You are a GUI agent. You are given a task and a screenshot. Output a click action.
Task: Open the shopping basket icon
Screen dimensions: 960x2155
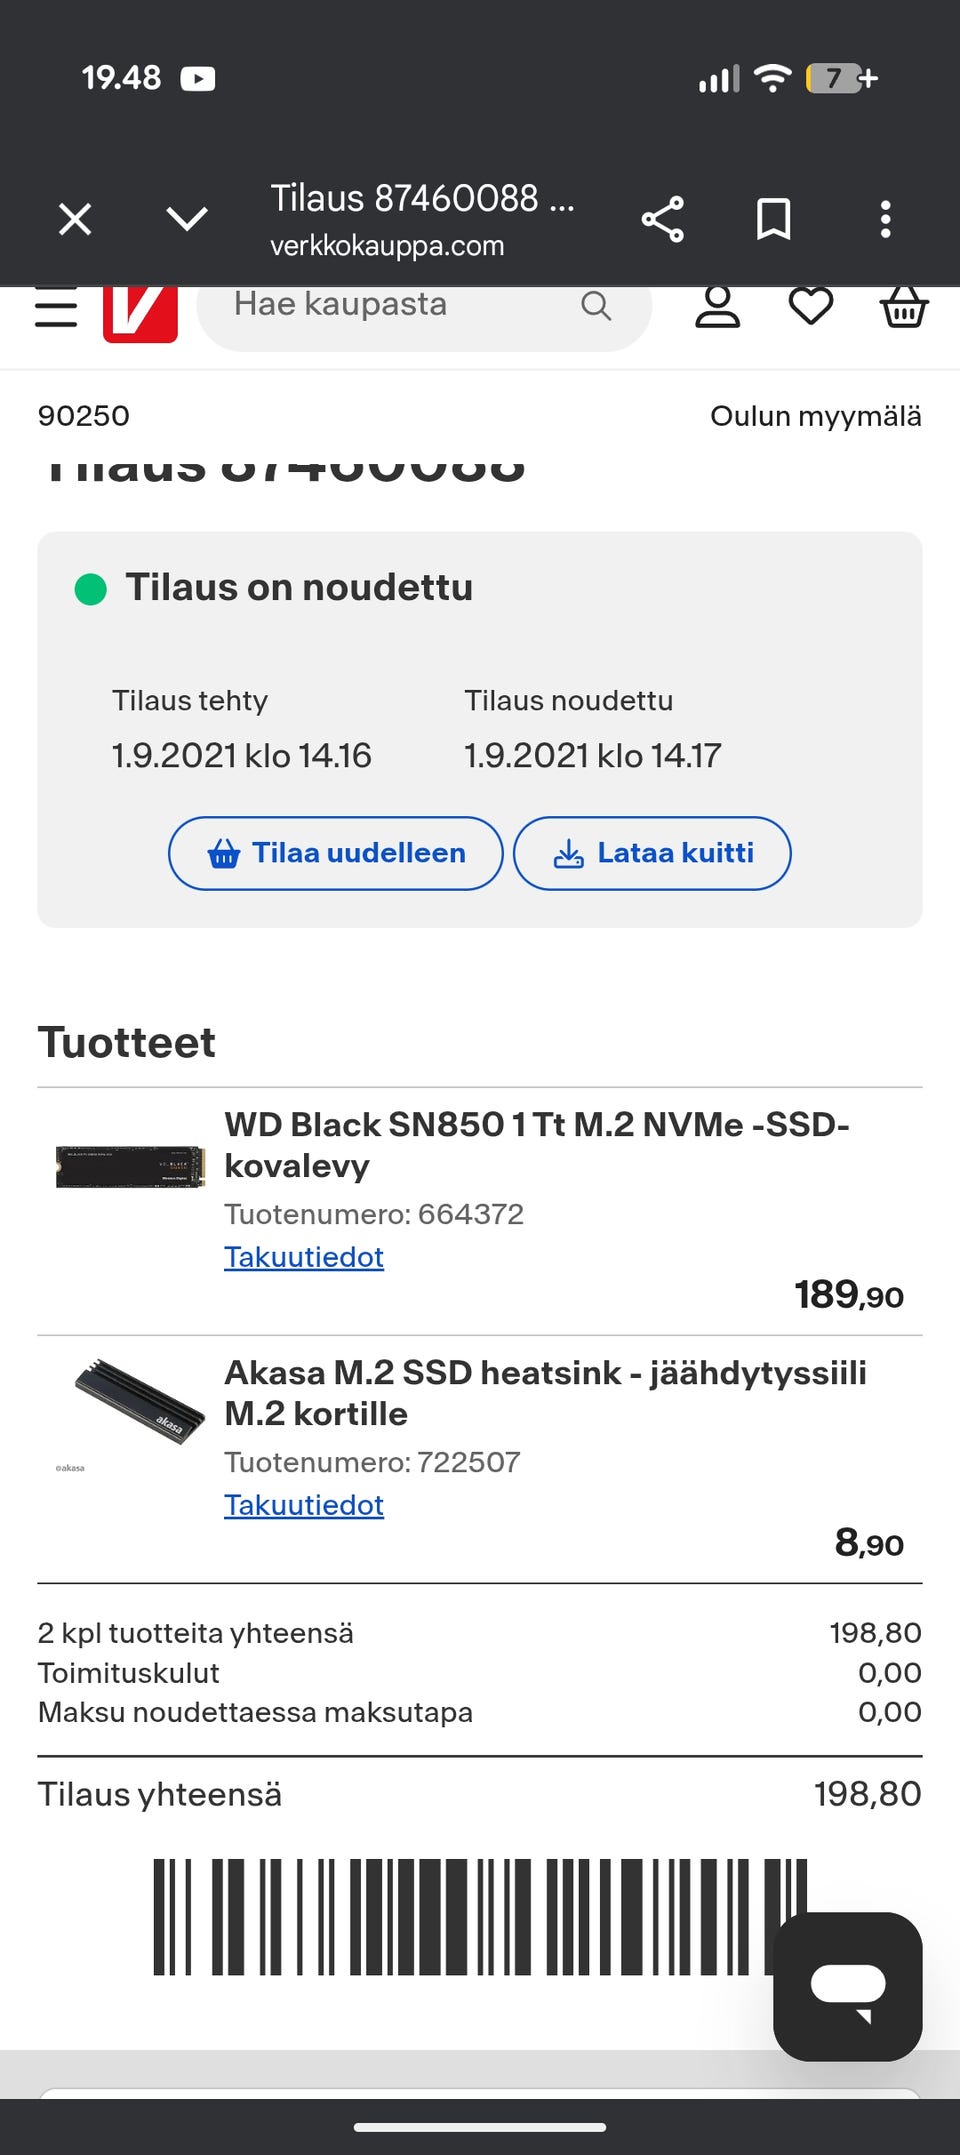point(903,306)
